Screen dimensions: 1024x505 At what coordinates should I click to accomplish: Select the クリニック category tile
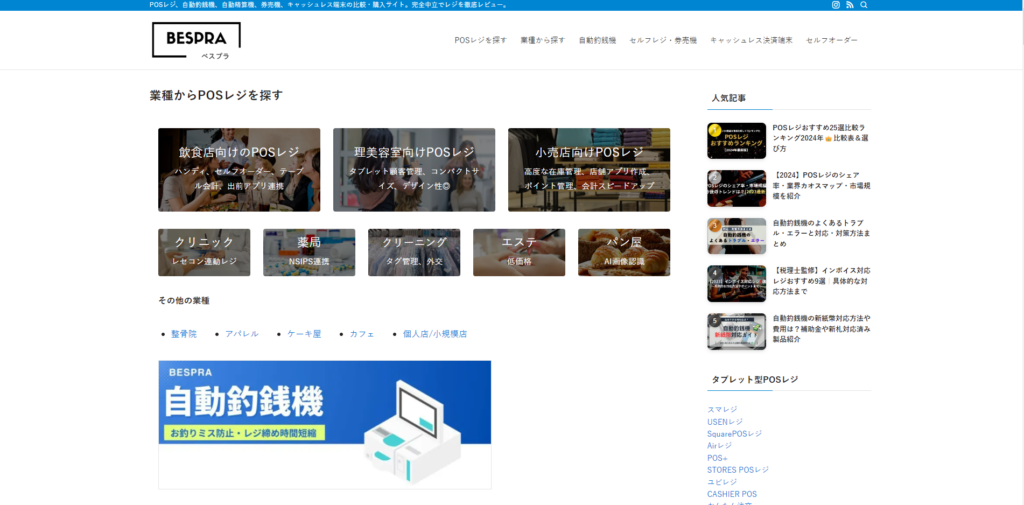pyautogui.click(x=204, y=252)
